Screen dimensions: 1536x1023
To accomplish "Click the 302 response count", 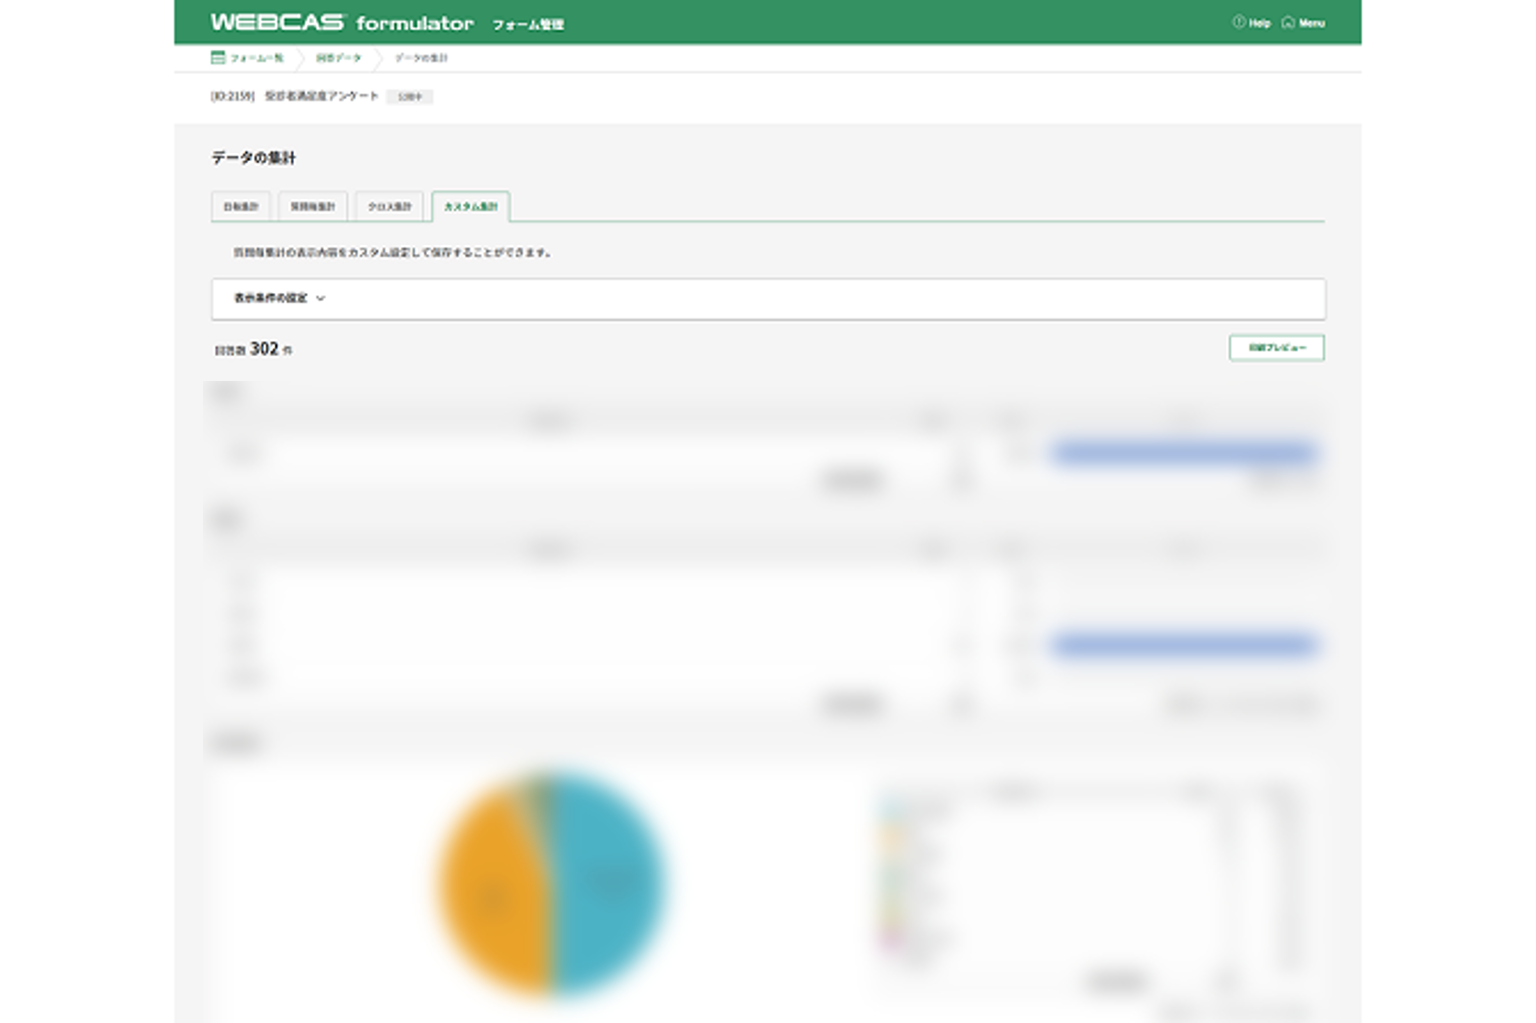I will [x=264, y=348].
